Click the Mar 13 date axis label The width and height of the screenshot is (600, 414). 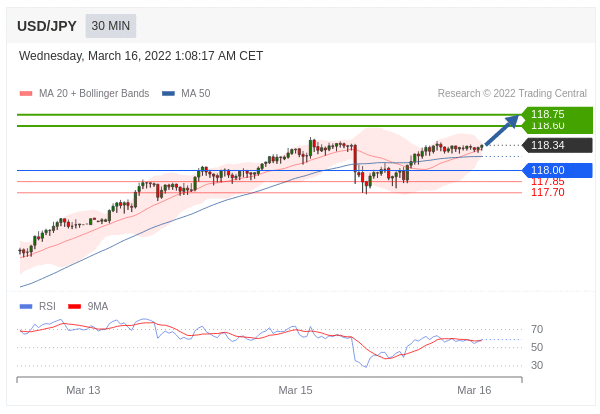point(83,390)
